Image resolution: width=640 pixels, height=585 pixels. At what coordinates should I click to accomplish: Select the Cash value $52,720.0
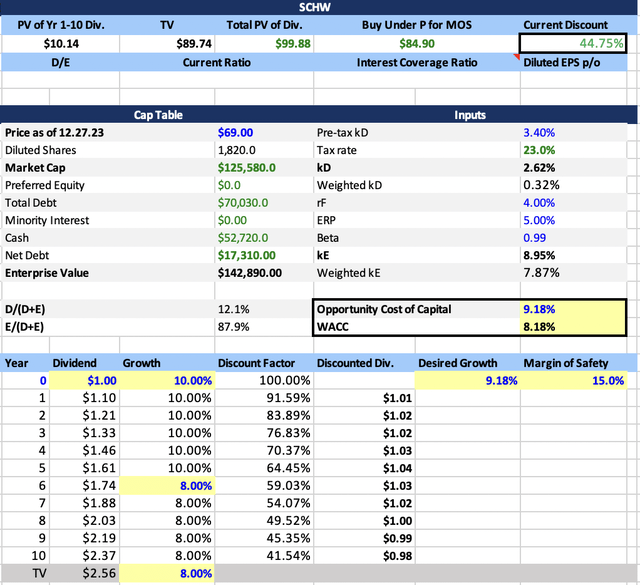[264, 238]
